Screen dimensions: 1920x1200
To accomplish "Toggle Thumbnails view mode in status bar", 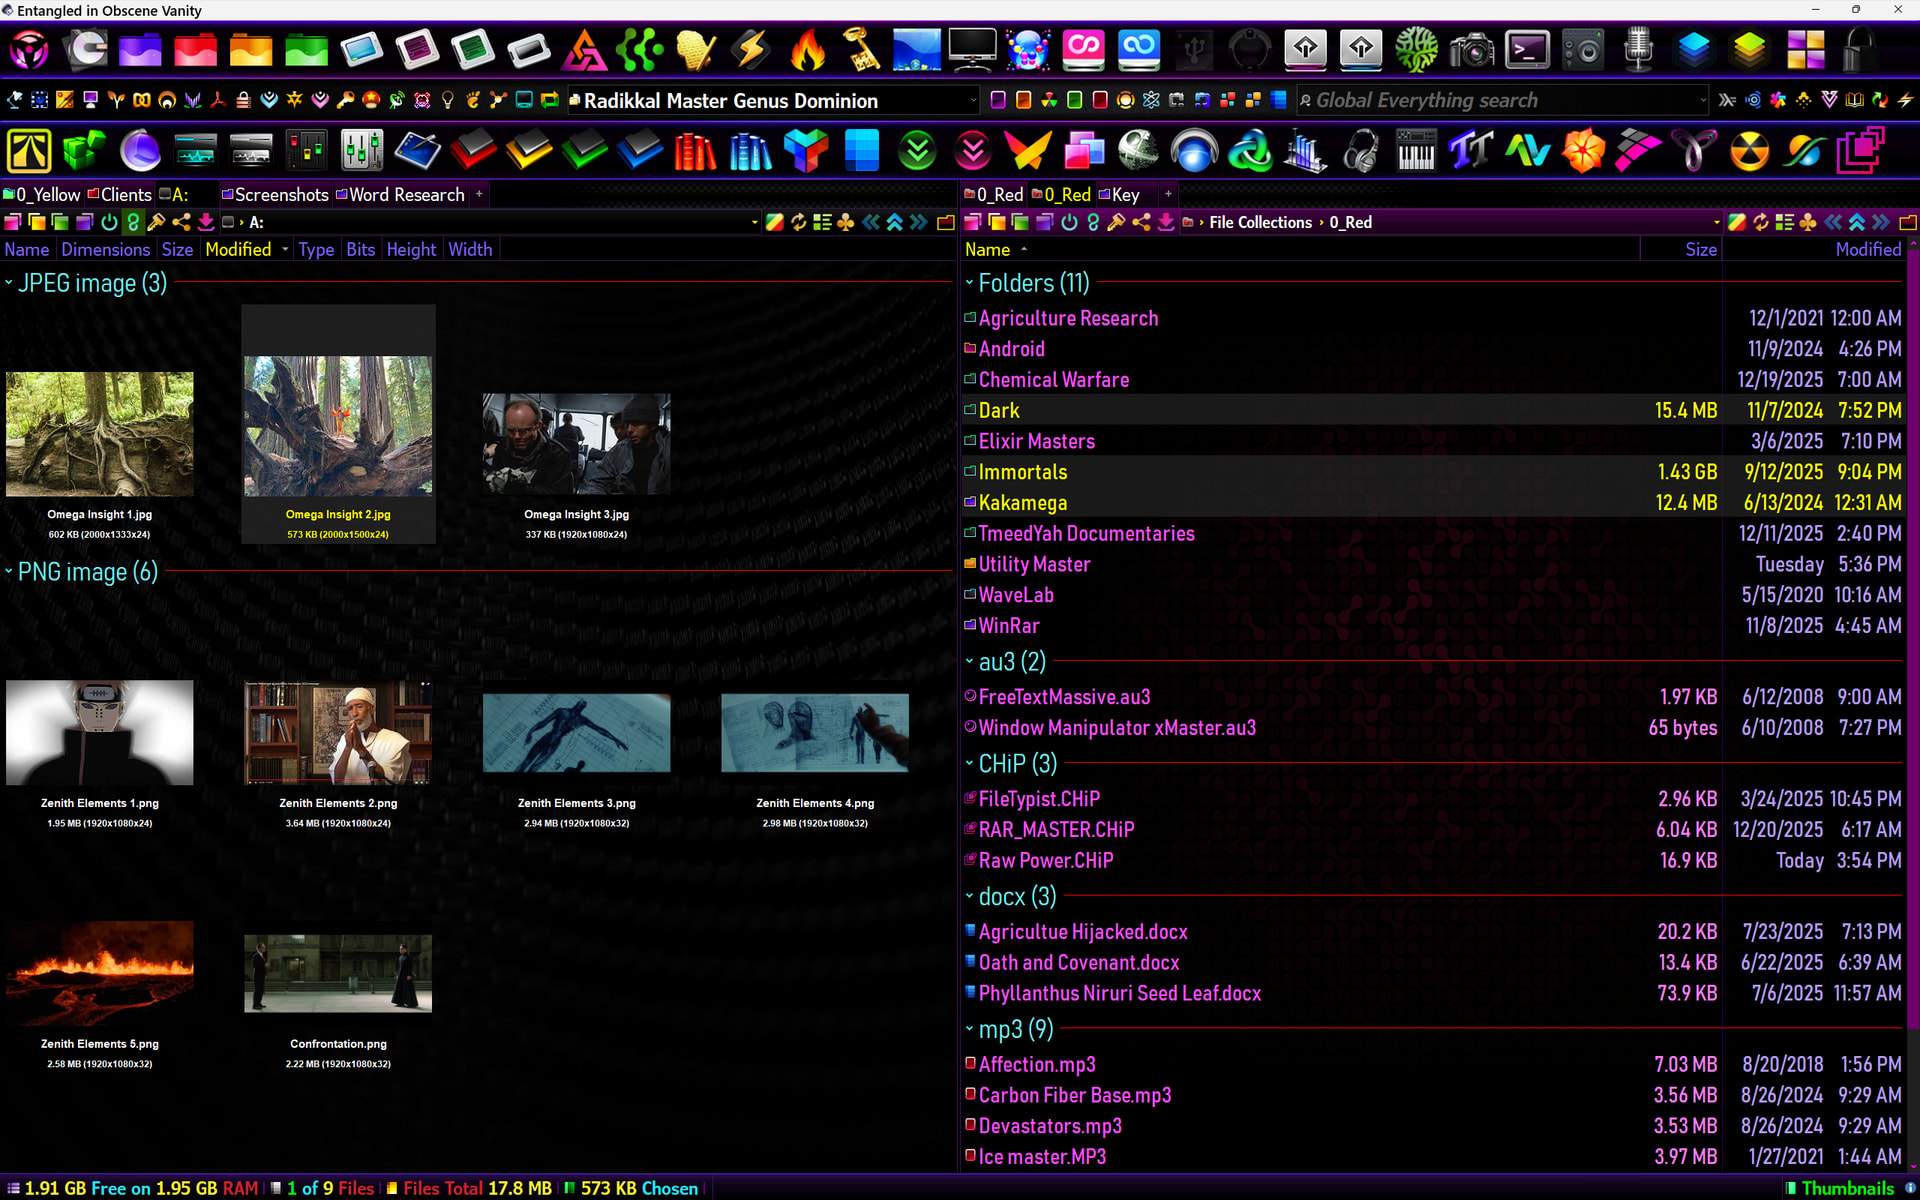I will tap(1846, 1188).
